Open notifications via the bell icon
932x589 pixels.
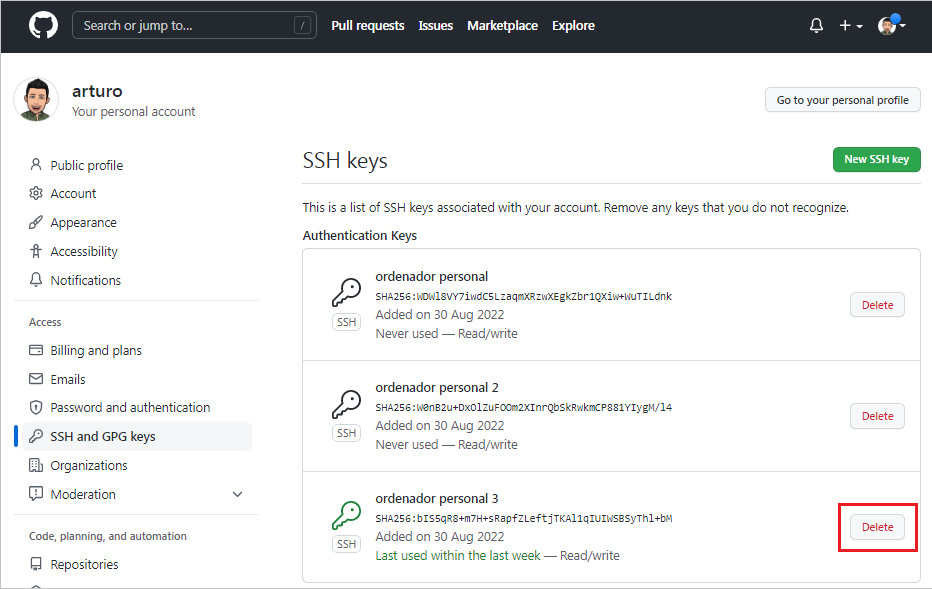point(815,25)
